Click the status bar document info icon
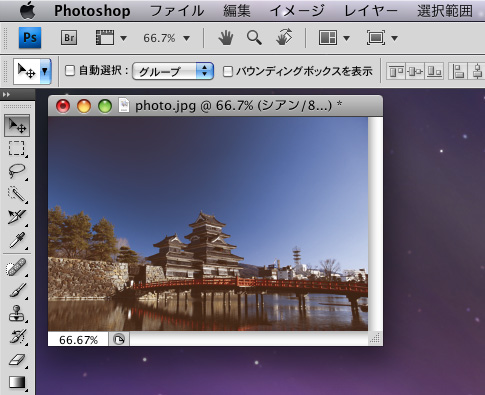485x395 pixels. (119, 340)
